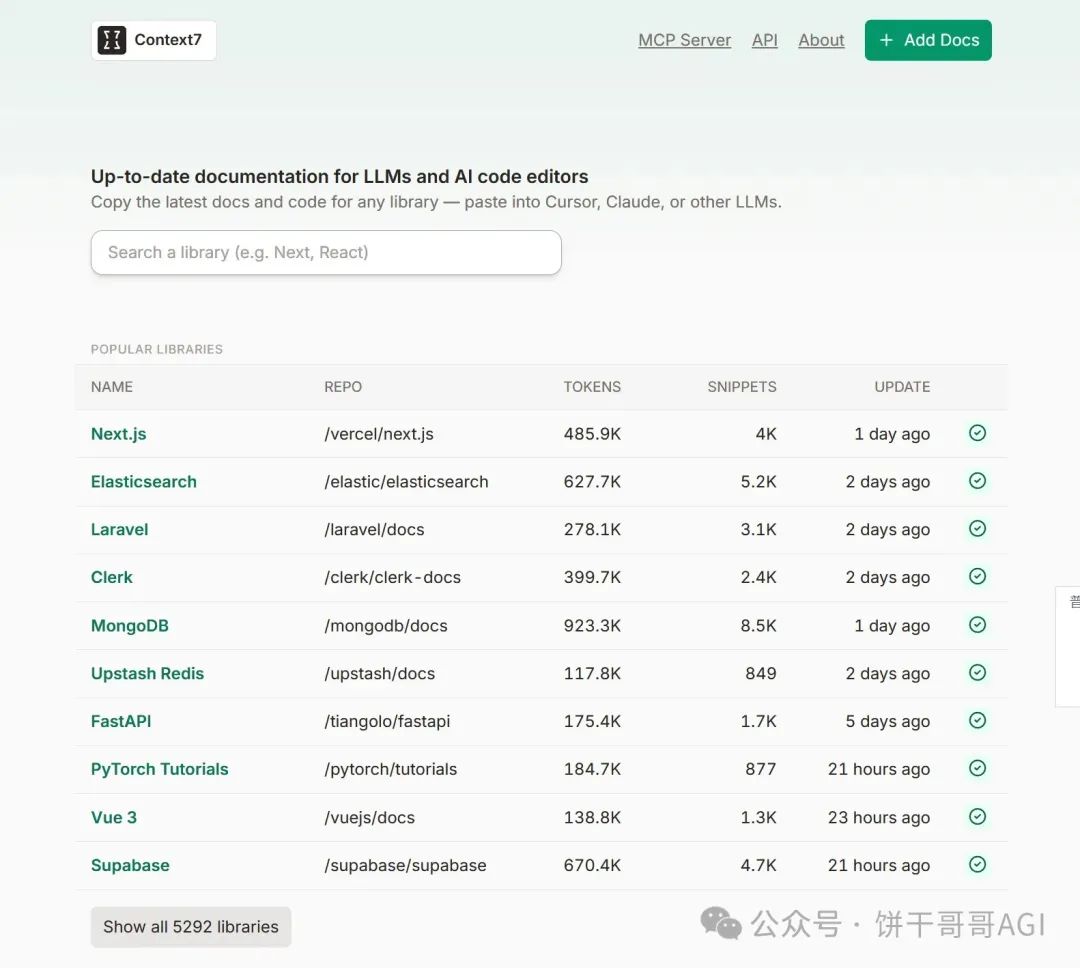This screenshot has height=968, width=1080.
Task: Open the Upstash Redis library
Action: click(x=147, y=673)
